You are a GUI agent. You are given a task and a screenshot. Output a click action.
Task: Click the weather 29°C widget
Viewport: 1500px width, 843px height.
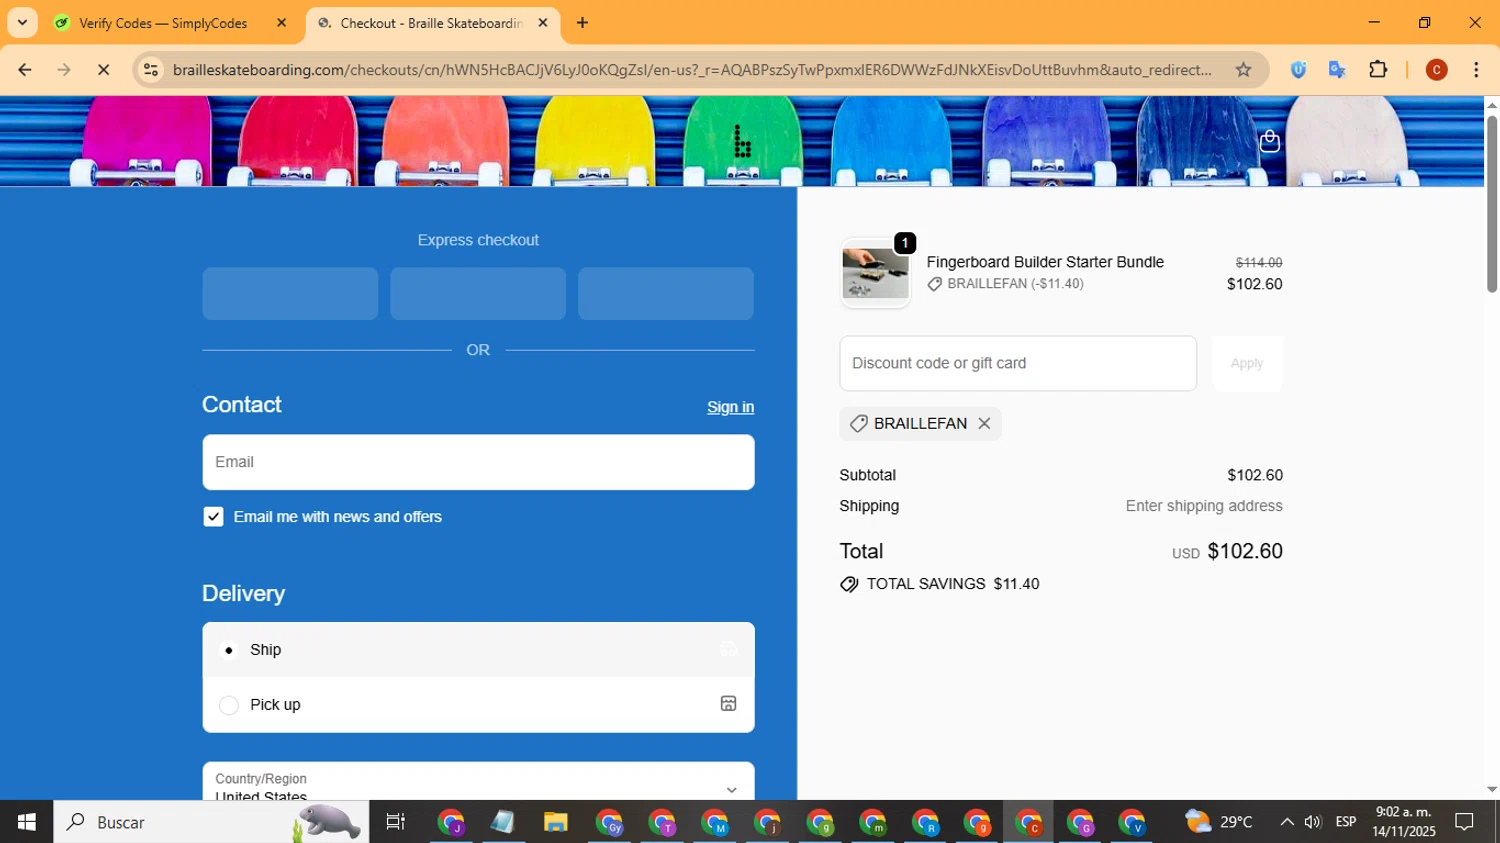click(x=1219, y=822)
